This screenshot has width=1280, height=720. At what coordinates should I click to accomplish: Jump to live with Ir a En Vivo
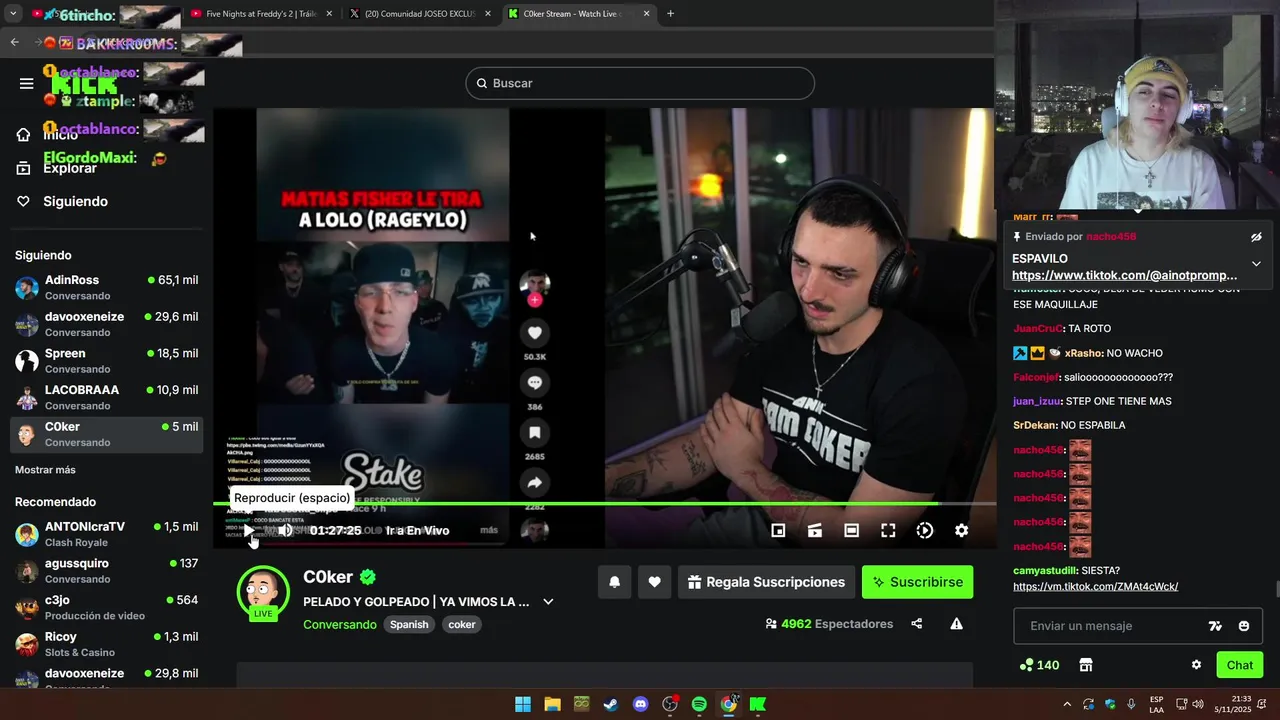[x=417, y=531]
